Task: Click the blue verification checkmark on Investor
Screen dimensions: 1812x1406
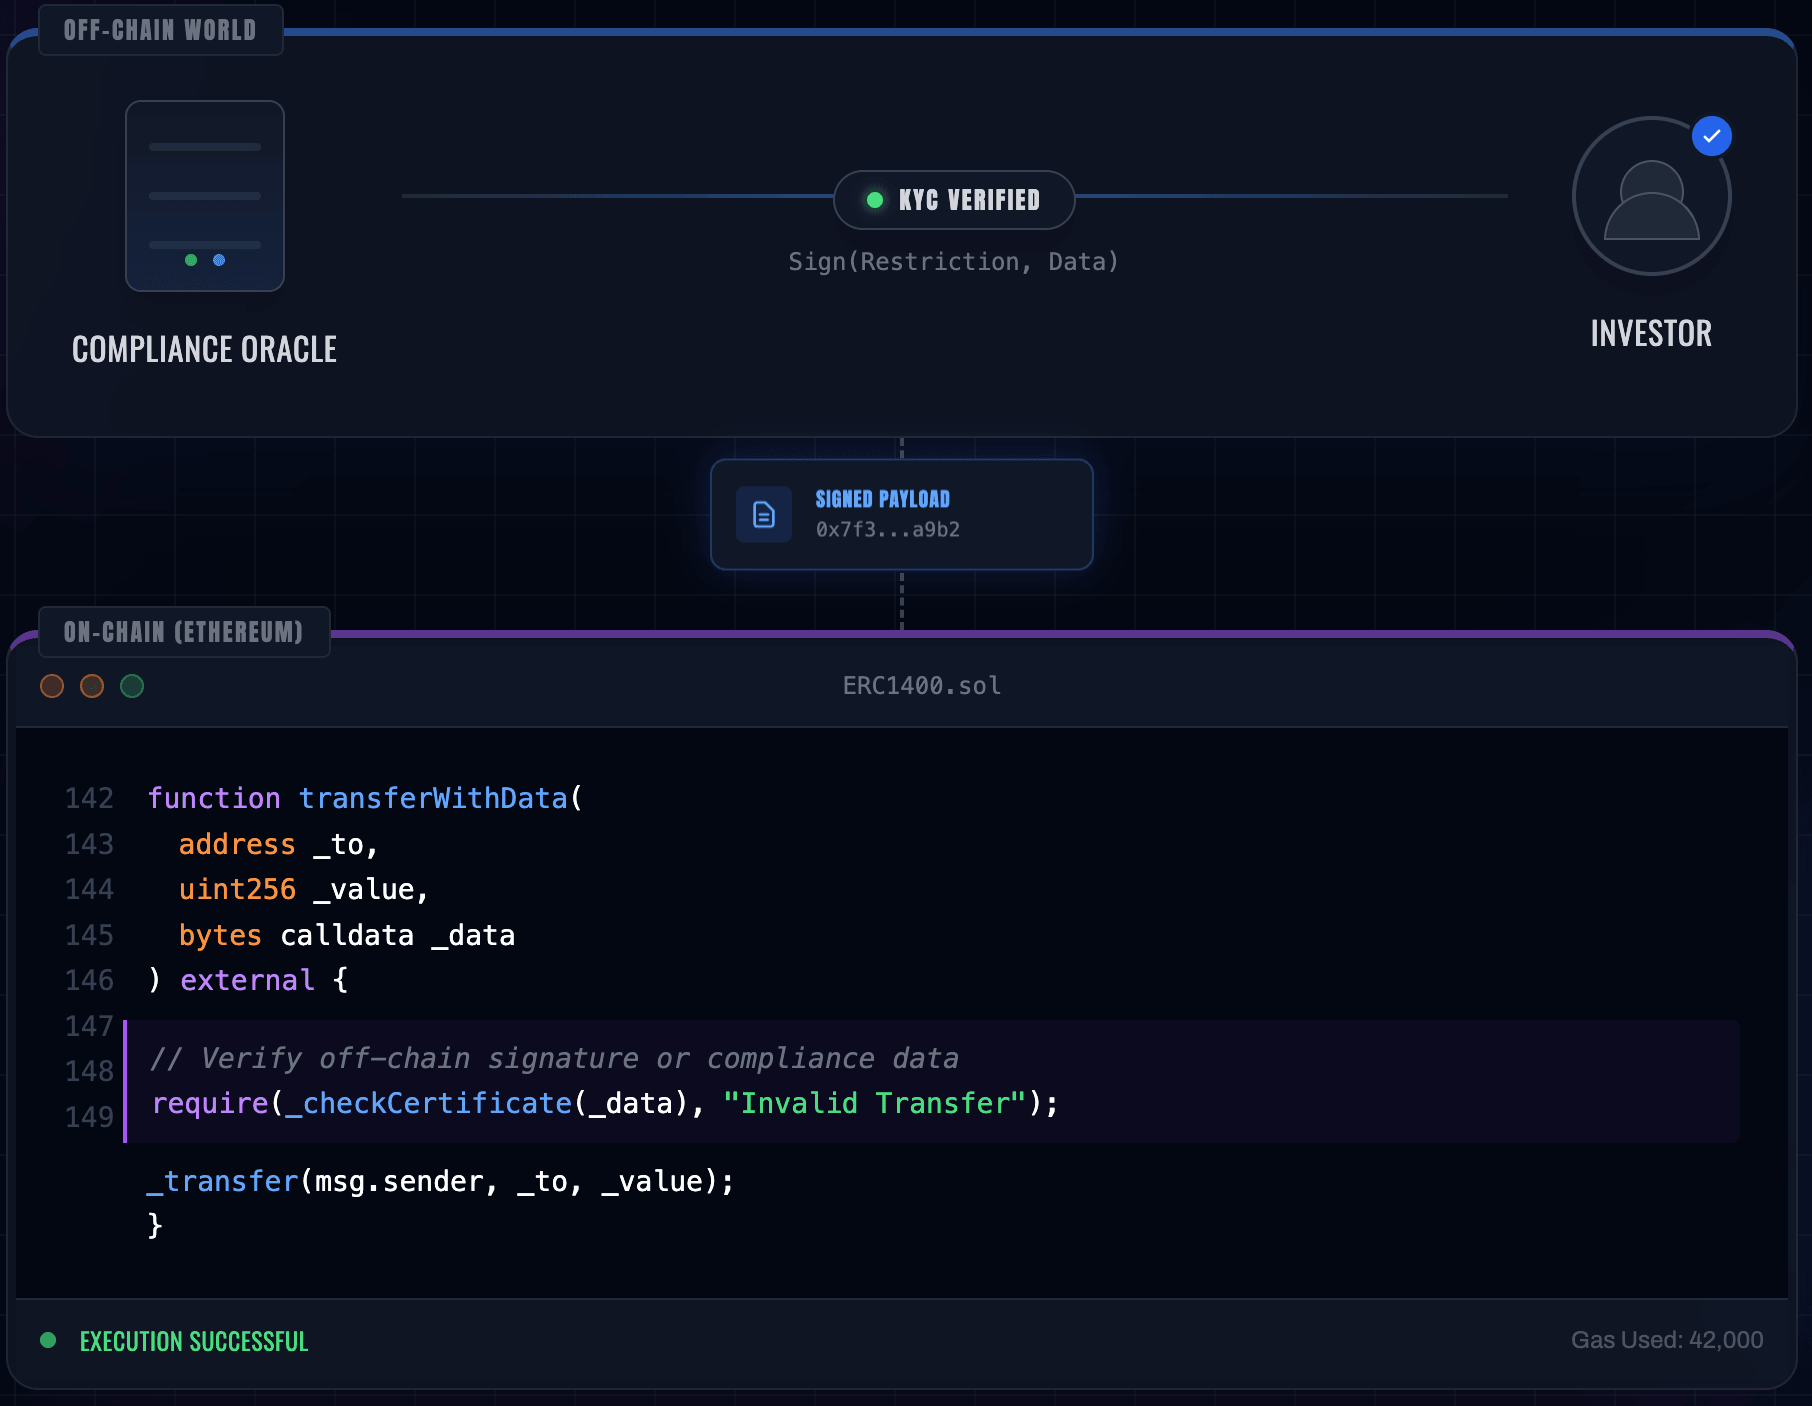Action: 1712,136
